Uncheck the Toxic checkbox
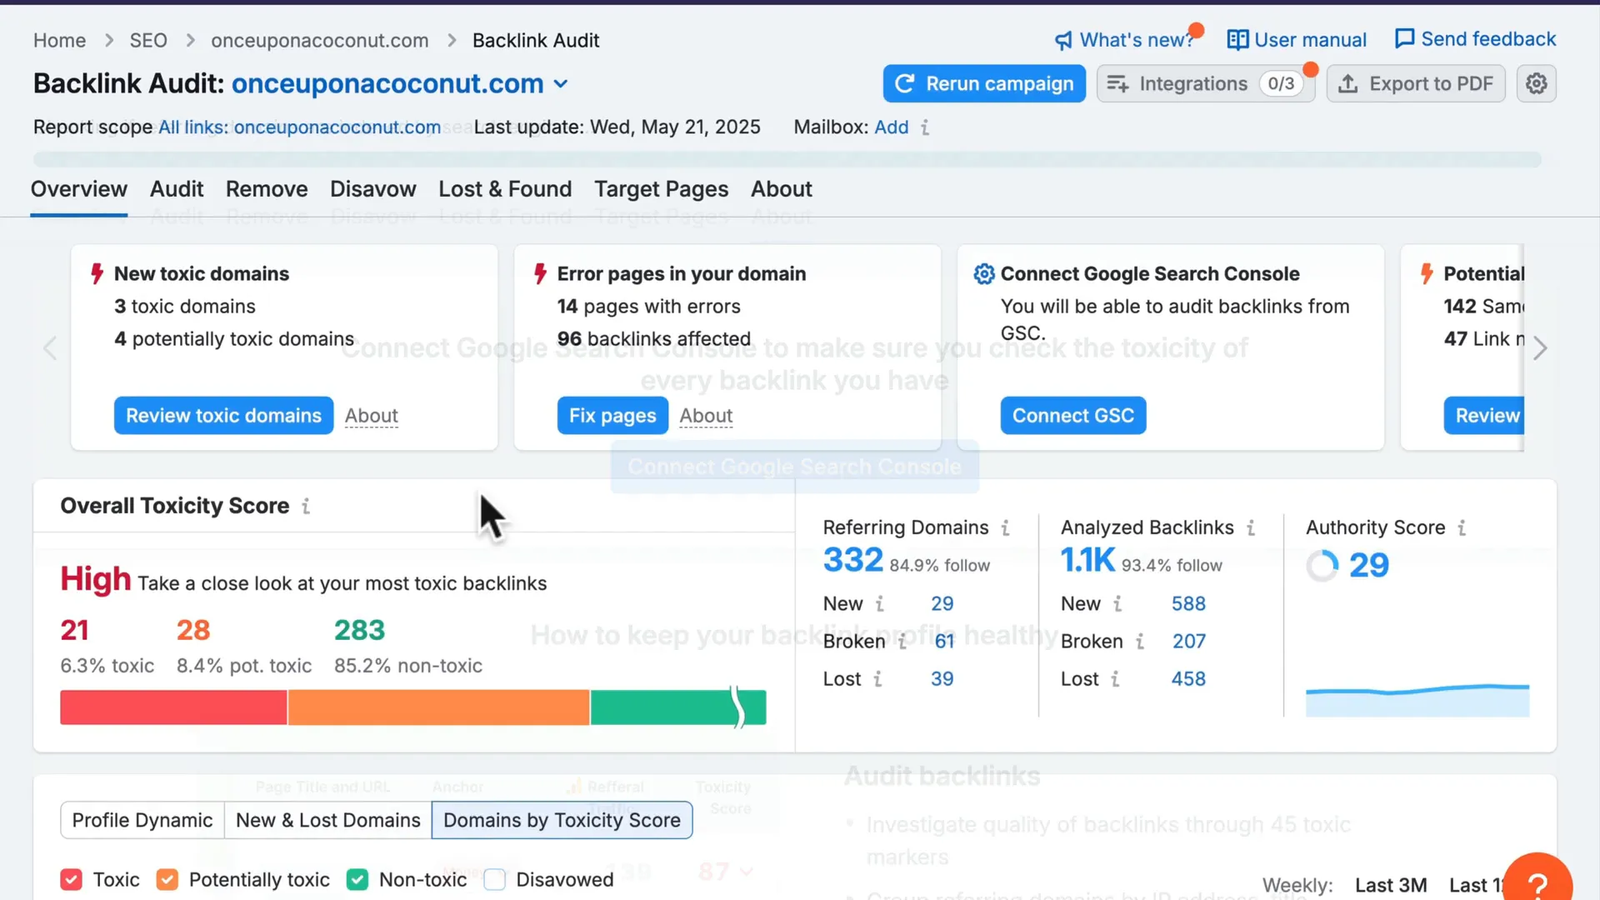1600x900 pixels. [x=71, y=880]
